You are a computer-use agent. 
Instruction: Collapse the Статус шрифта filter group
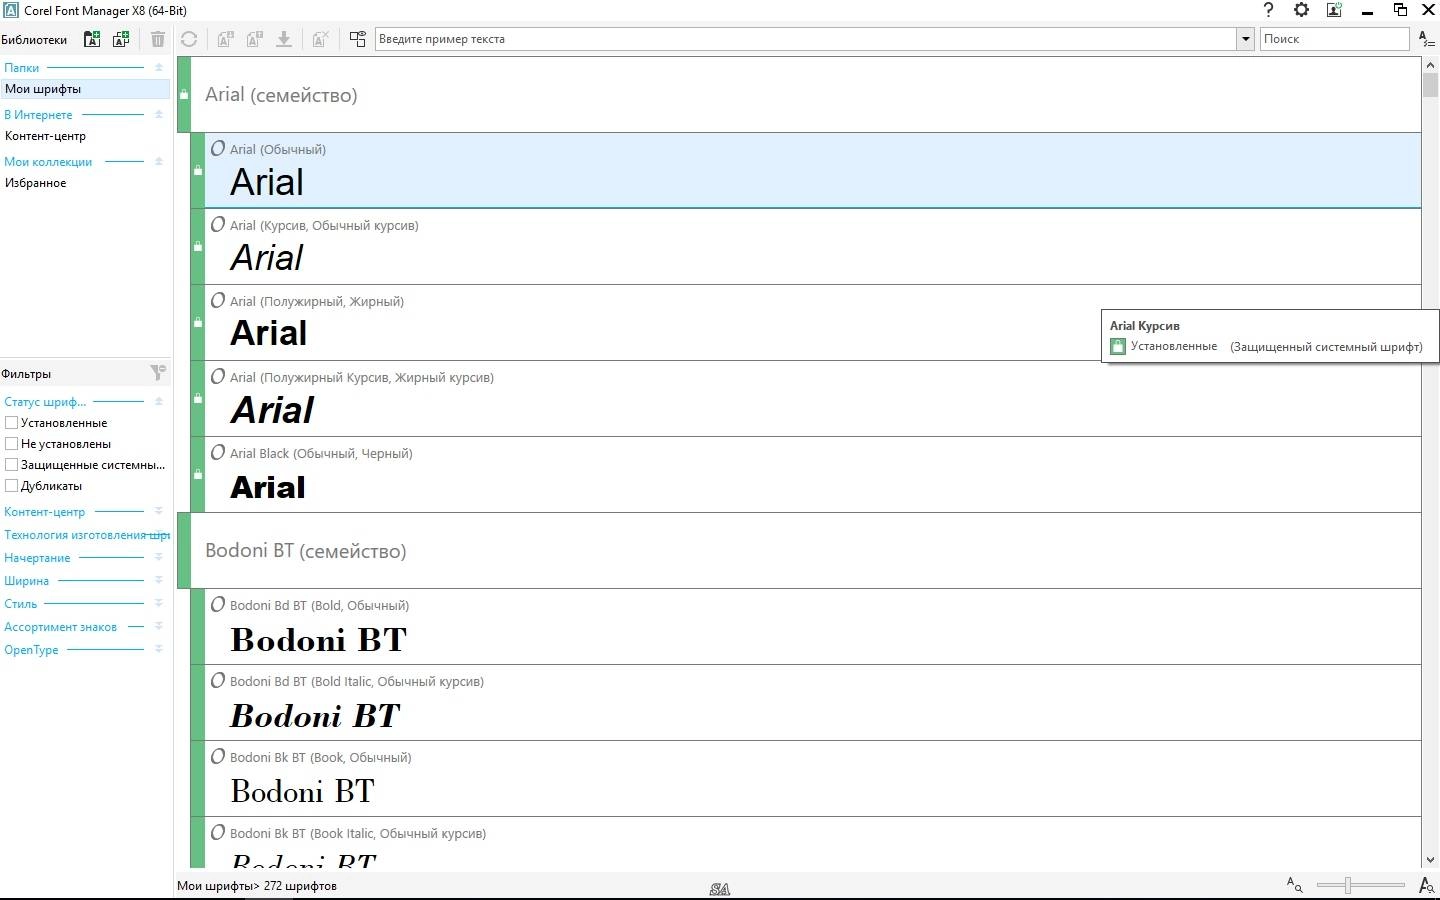click(158, 401)
